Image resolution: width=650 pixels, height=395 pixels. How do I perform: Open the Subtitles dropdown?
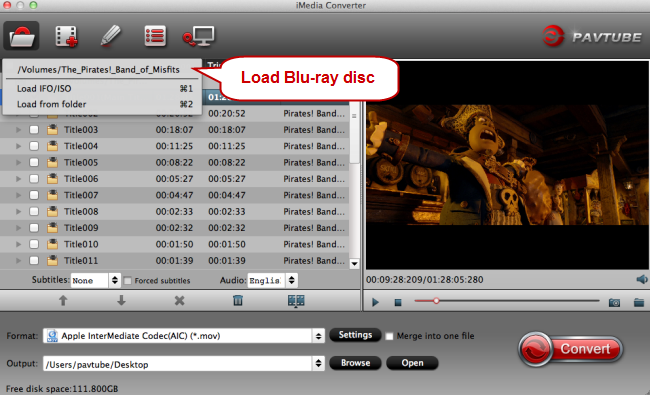(95, 281)
